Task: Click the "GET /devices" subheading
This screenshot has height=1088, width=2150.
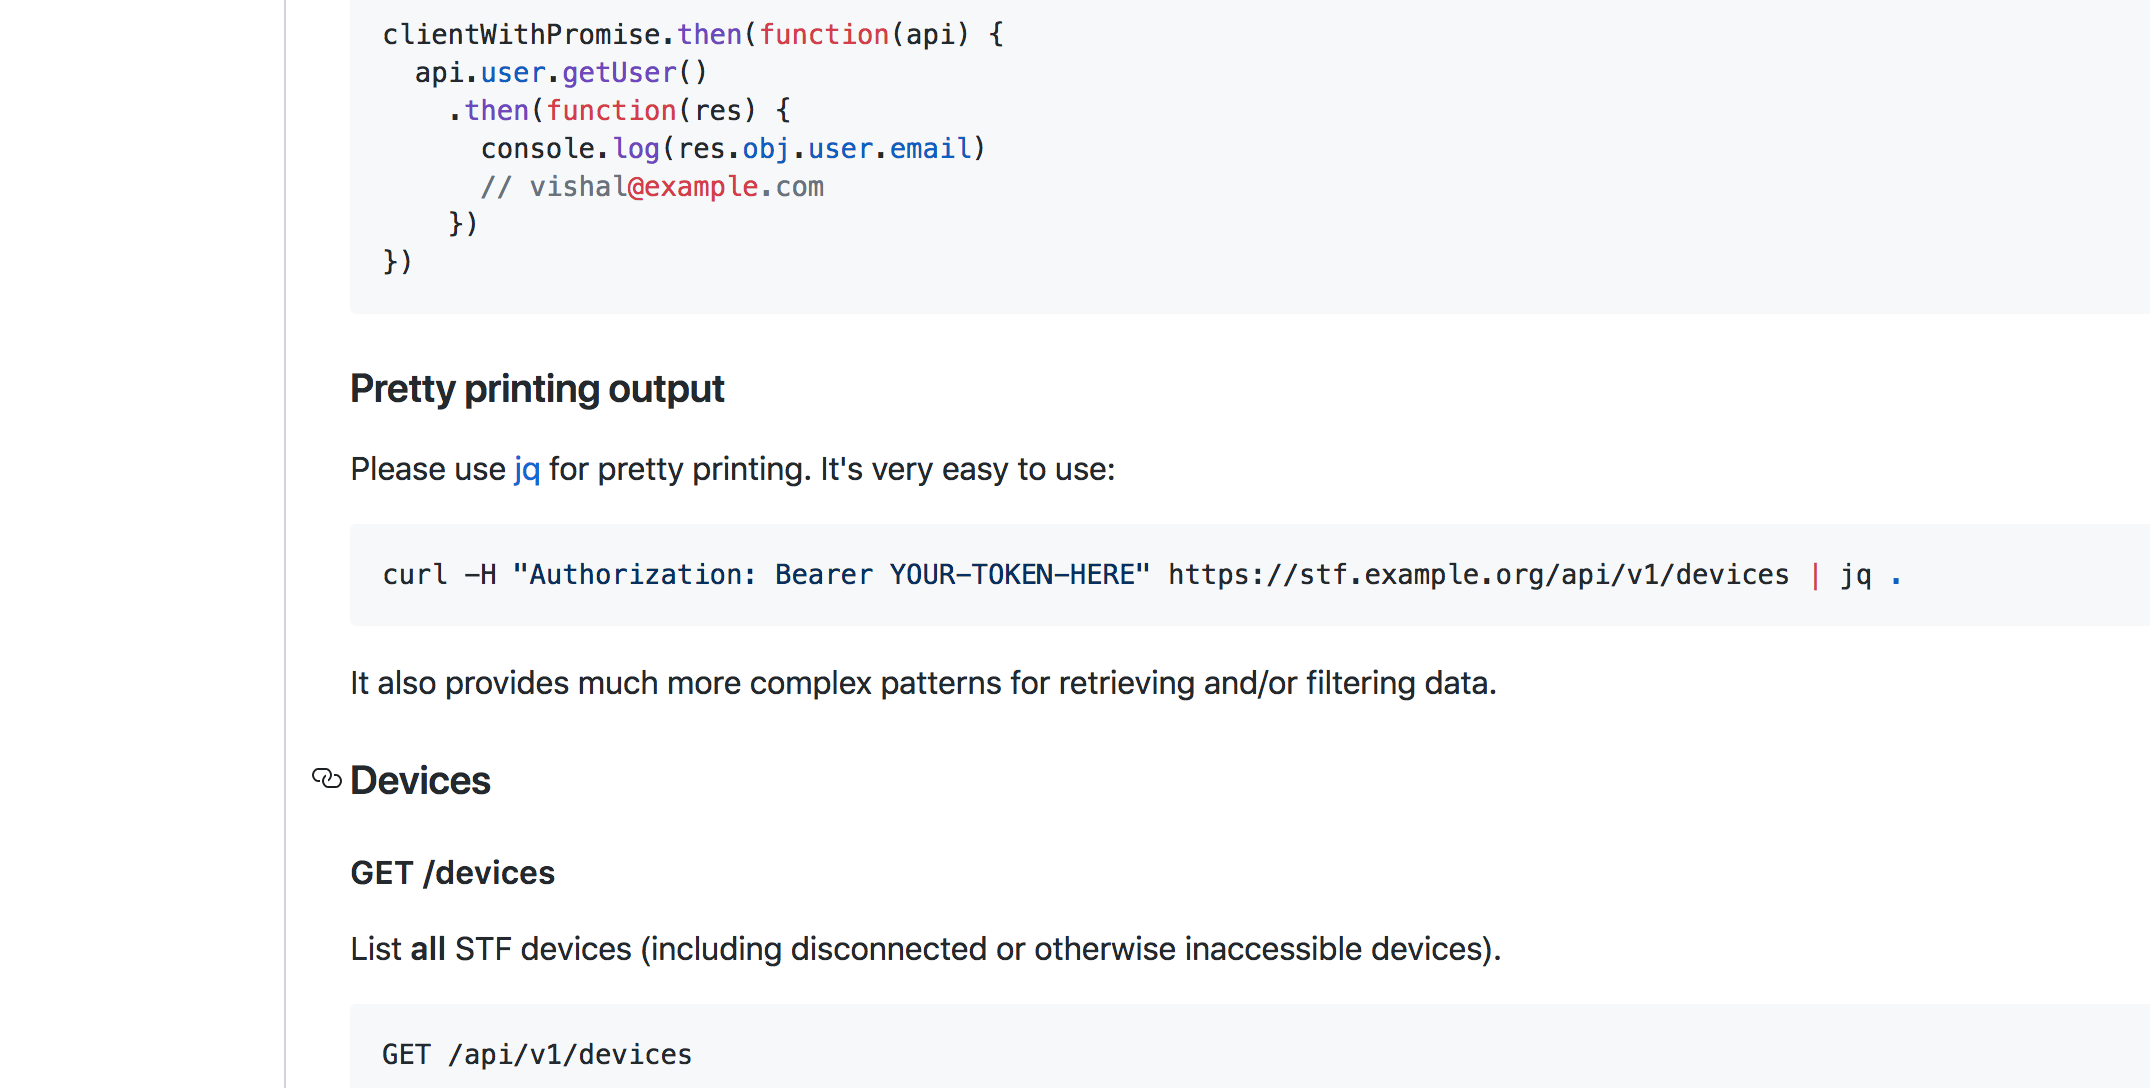Action: [452, 873]
